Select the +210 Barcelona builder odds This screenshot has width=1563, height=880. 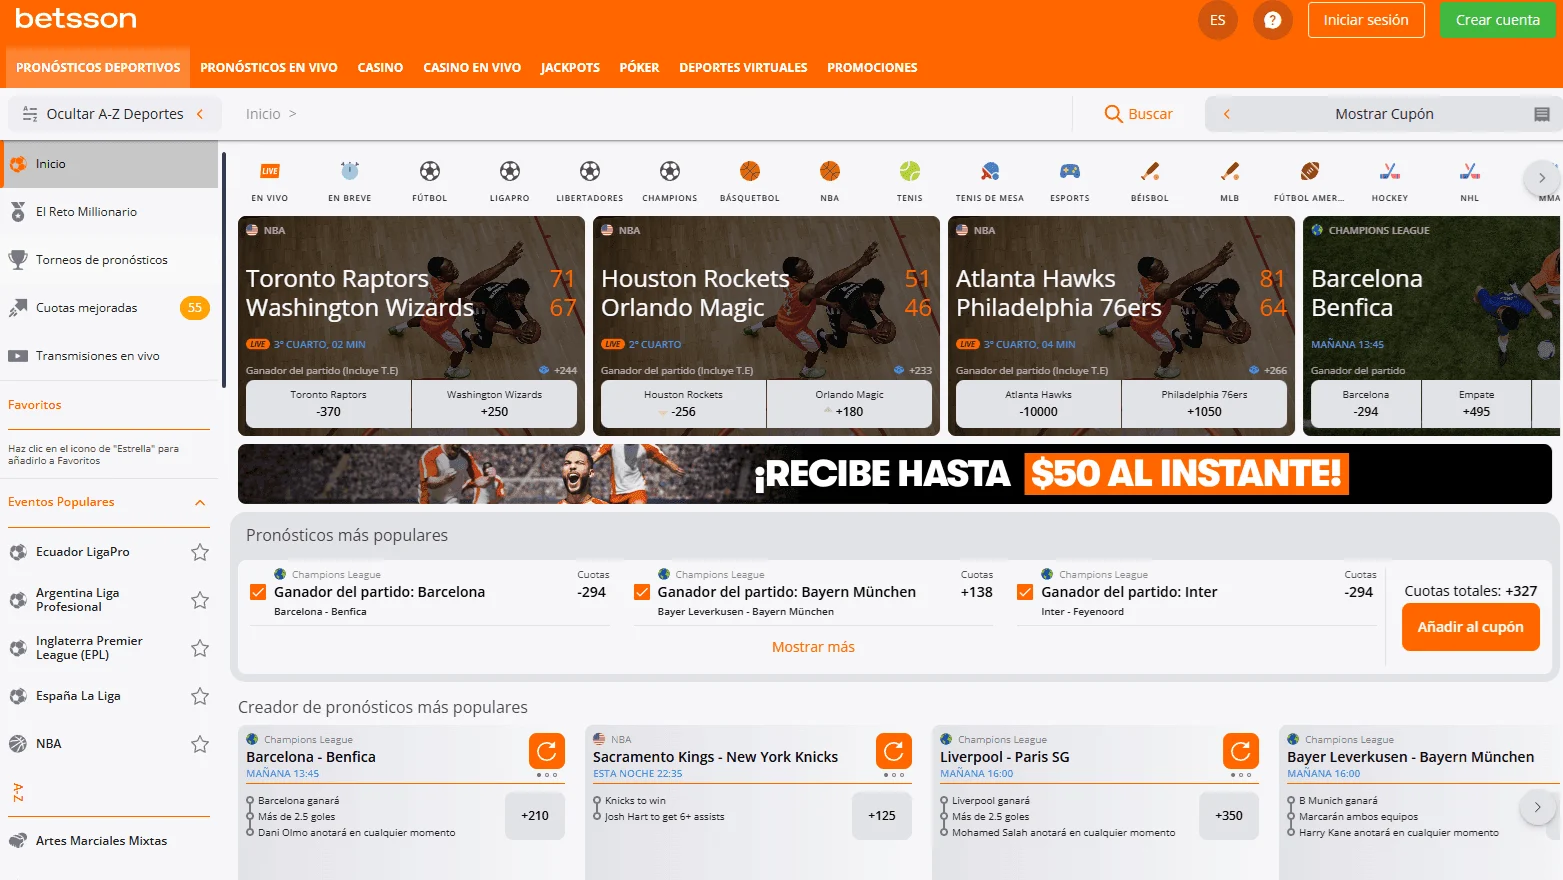coord(535,816)
